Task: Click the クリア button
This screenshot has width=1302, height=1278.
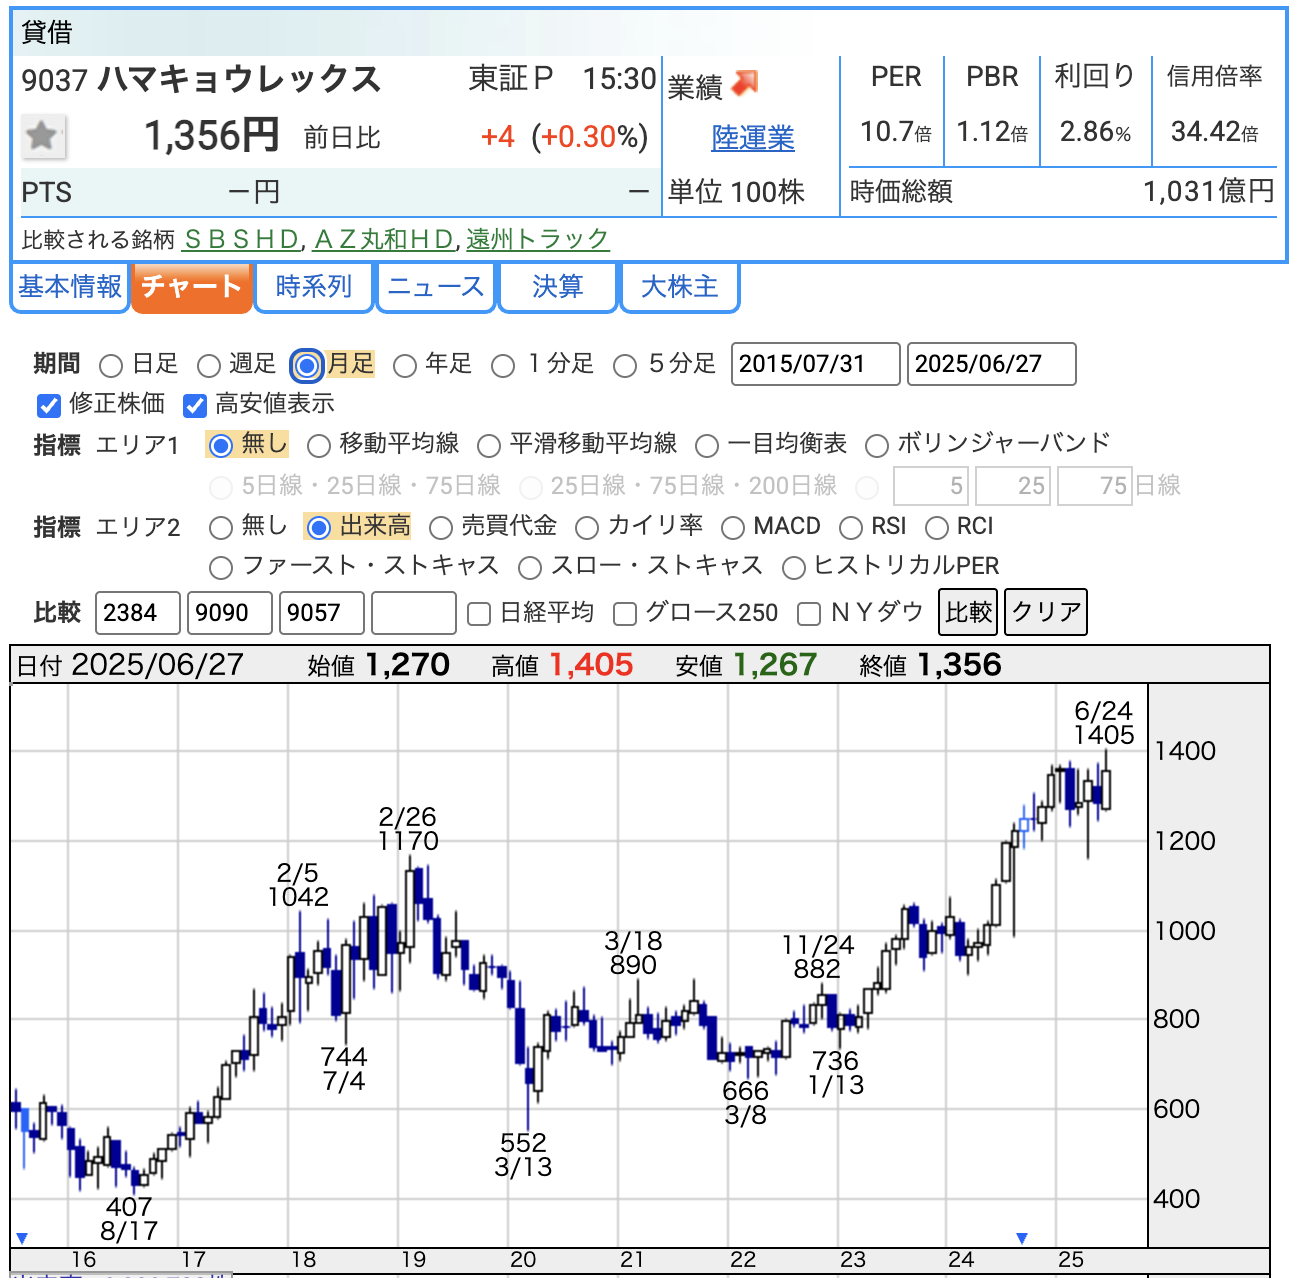Action: click(1046, 612)
